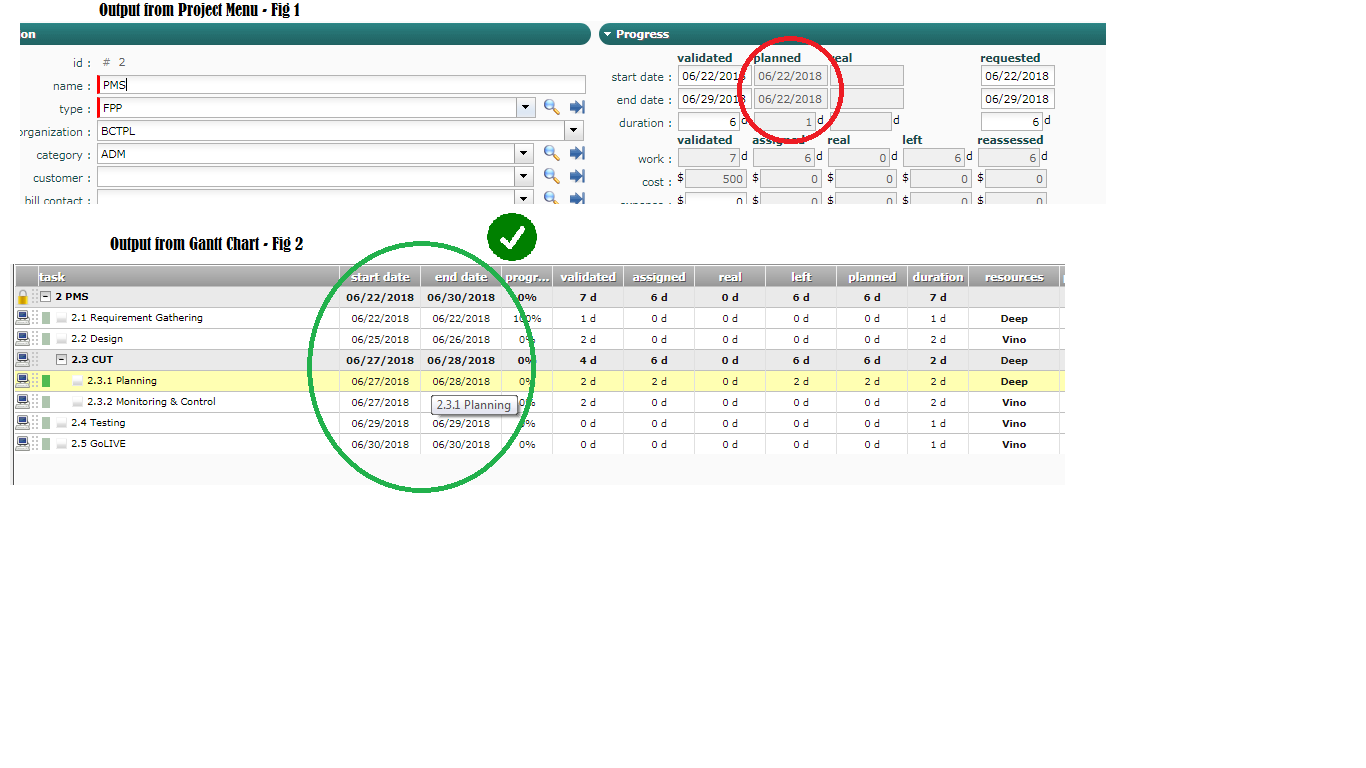Screen dimensions: 1366x768
Task: Open the organization dropdown showing BCTPL
Action: pyautogui.click(x=573, y=131)
